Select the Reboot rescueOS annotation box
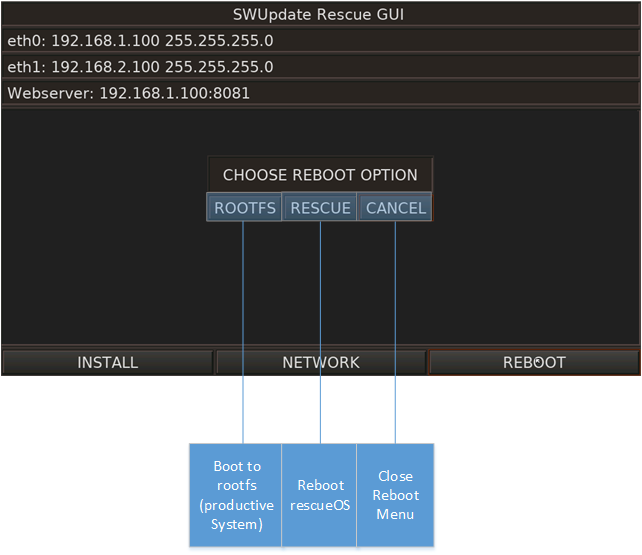Image resolution: width=642 pixels, height=555 pixels. click(x=320, y=495)
